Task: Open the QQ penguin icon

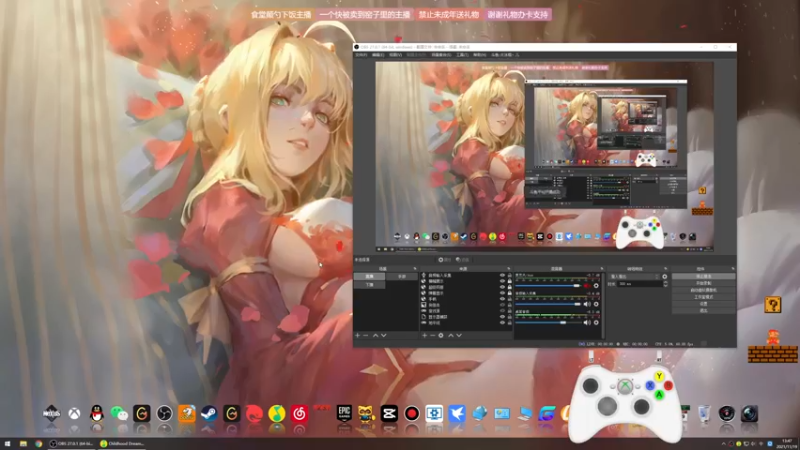Action: click(96, 413)
